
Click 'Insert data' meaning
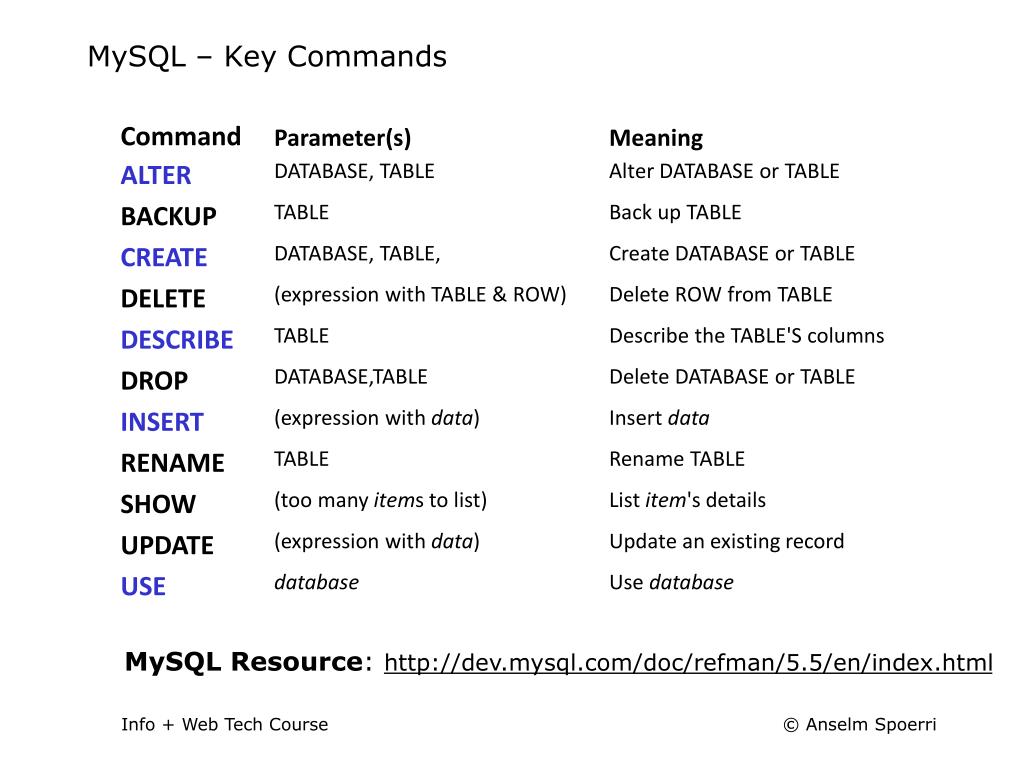(659, 418)
